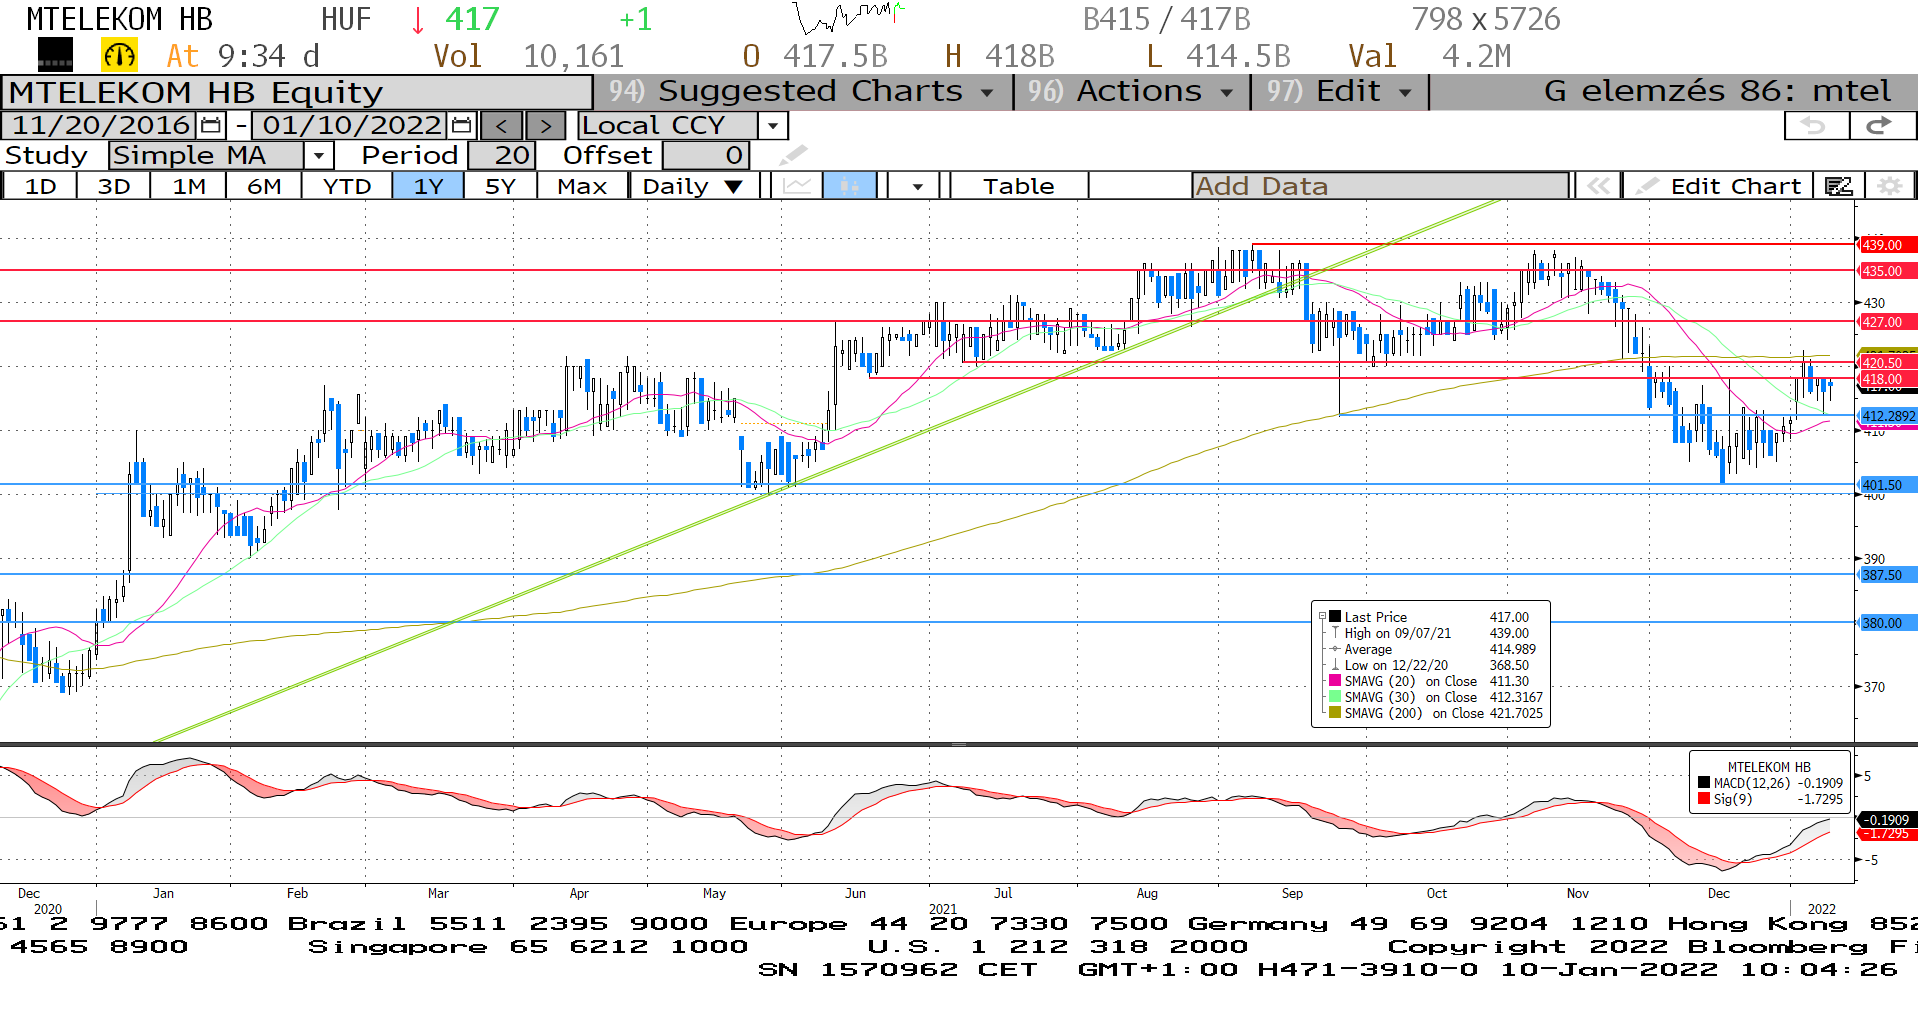
Task: Click the Offset value field
Action: [x=706, y=156]
